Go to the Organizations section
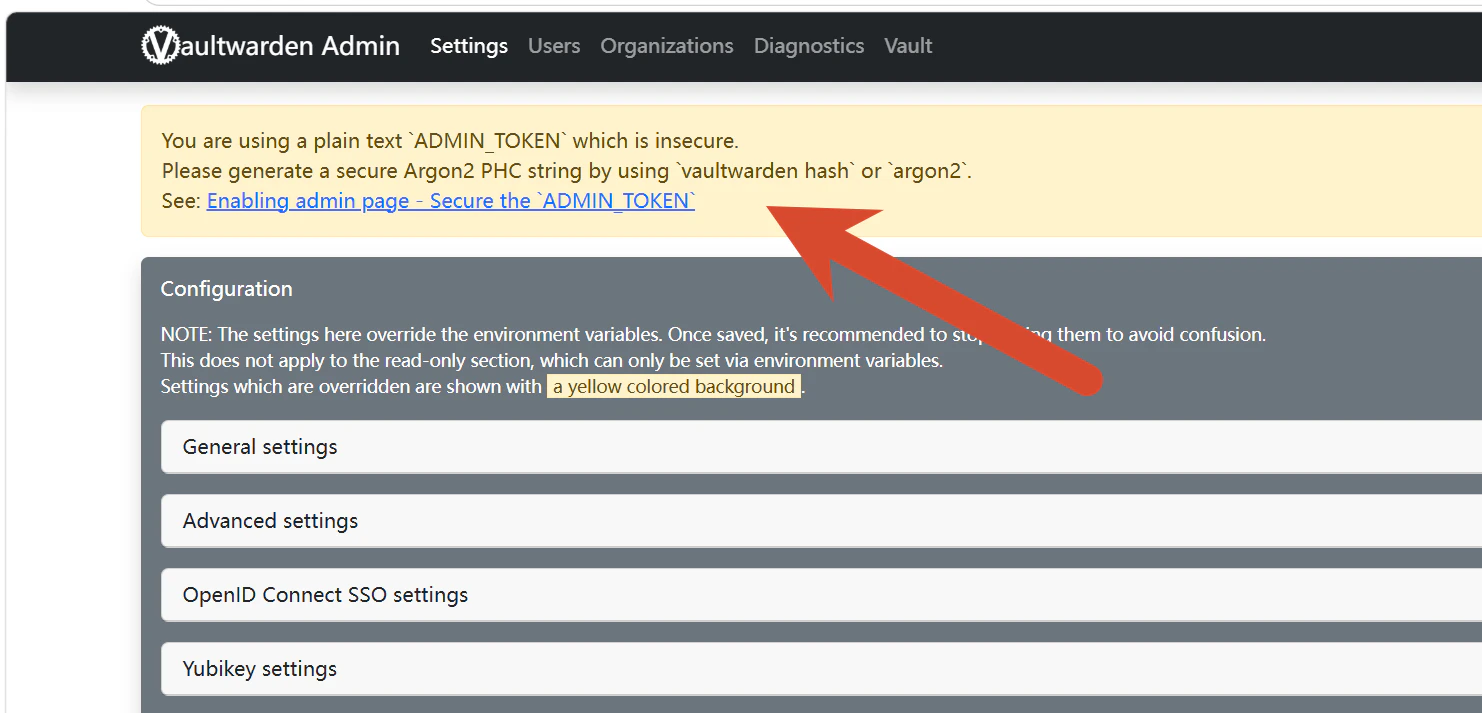 pyautogui.click(x=667, y=46)
